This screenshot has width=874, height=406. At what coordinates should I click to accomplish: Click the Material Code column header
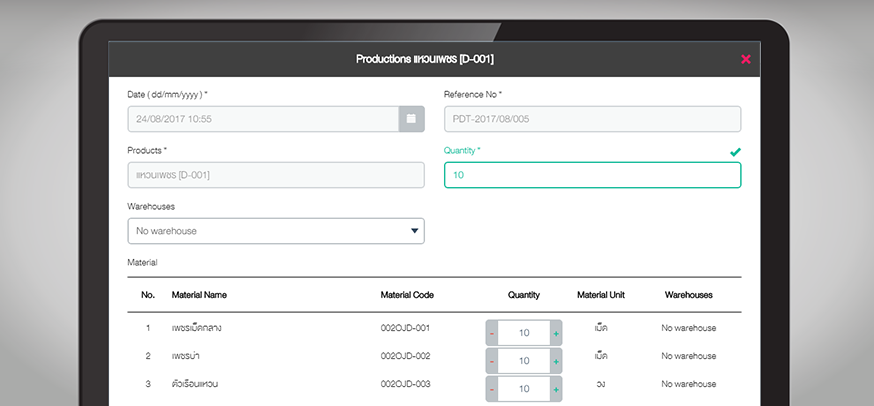coord(407,295)
